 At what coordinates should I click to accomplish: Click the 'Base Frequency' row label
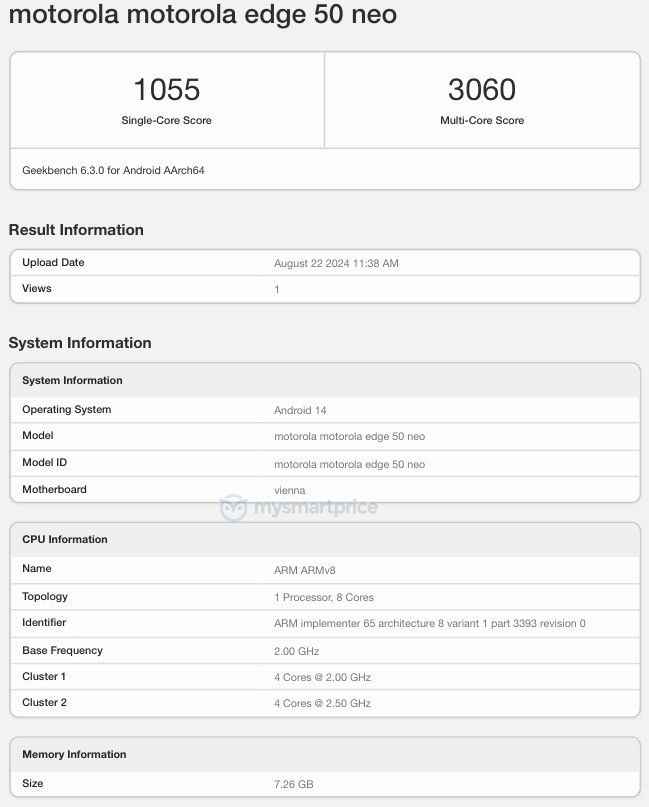(x=62, y=651)
